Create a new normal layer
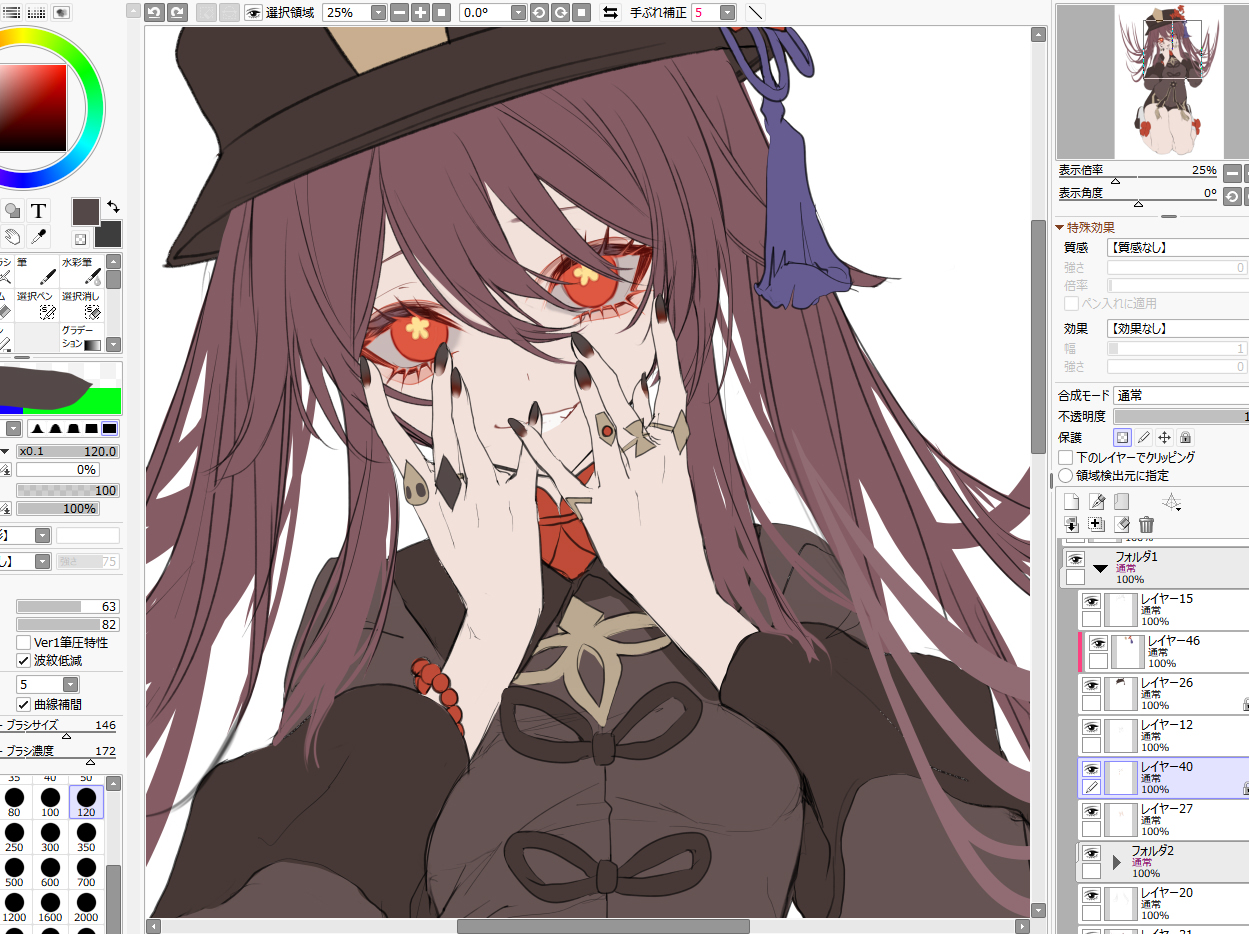 coord(1071,502)
